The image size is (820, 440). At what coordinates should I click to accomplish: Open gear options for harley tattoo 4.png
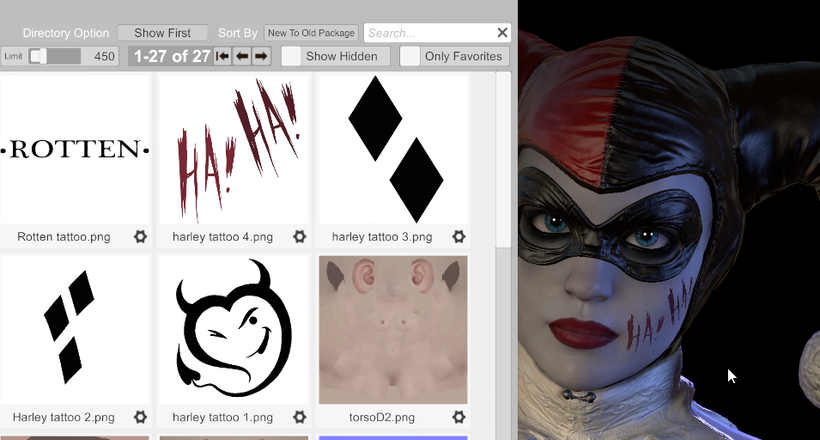299,237
